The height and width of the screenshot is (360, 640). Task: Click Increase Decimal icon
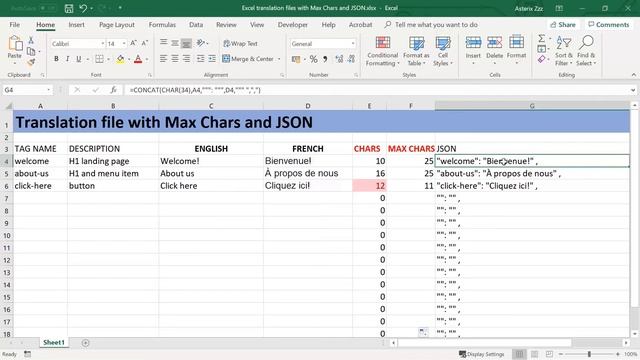click(x=339, y=59)
